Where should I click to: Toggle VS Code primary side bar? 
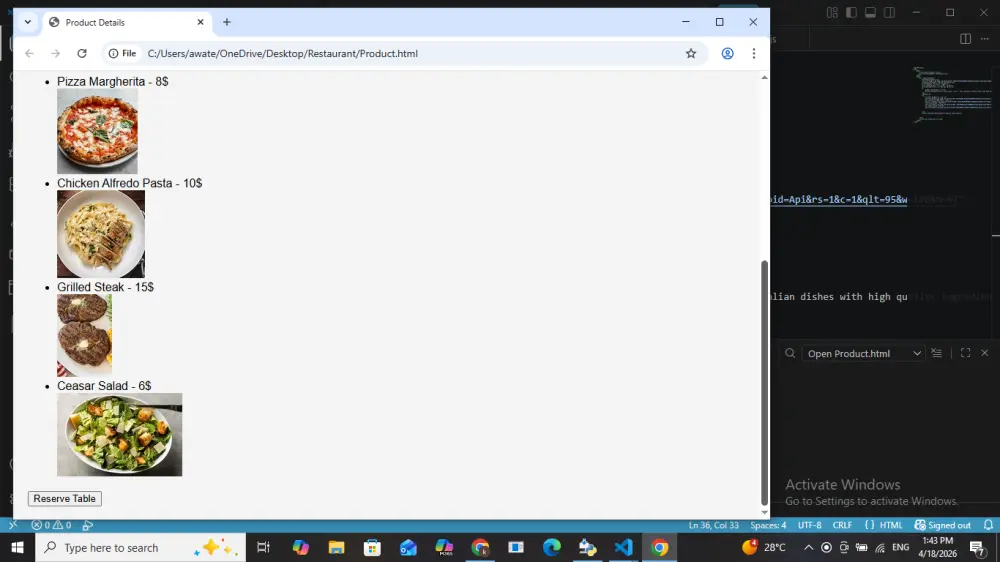pos(851,13)
